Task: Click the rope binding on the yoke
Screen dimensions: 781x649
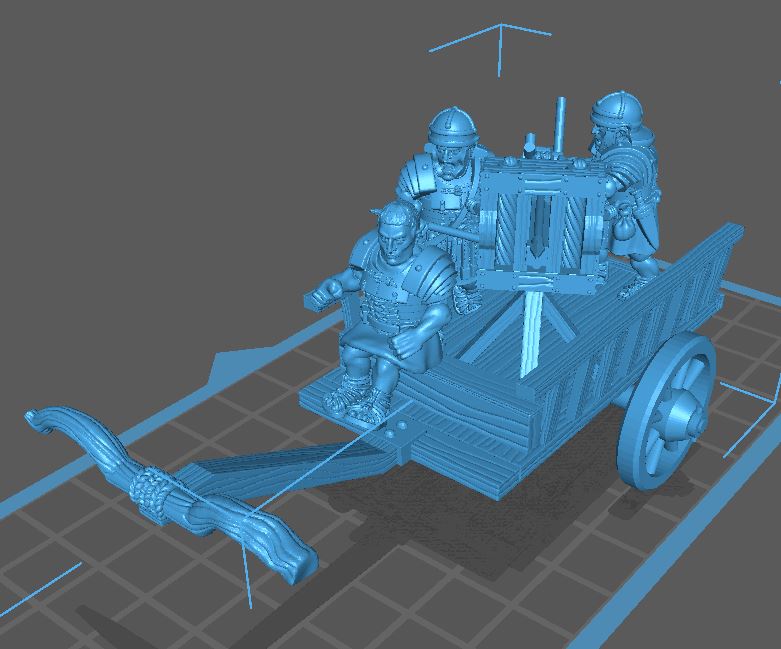Action: [x=150, y=492]
